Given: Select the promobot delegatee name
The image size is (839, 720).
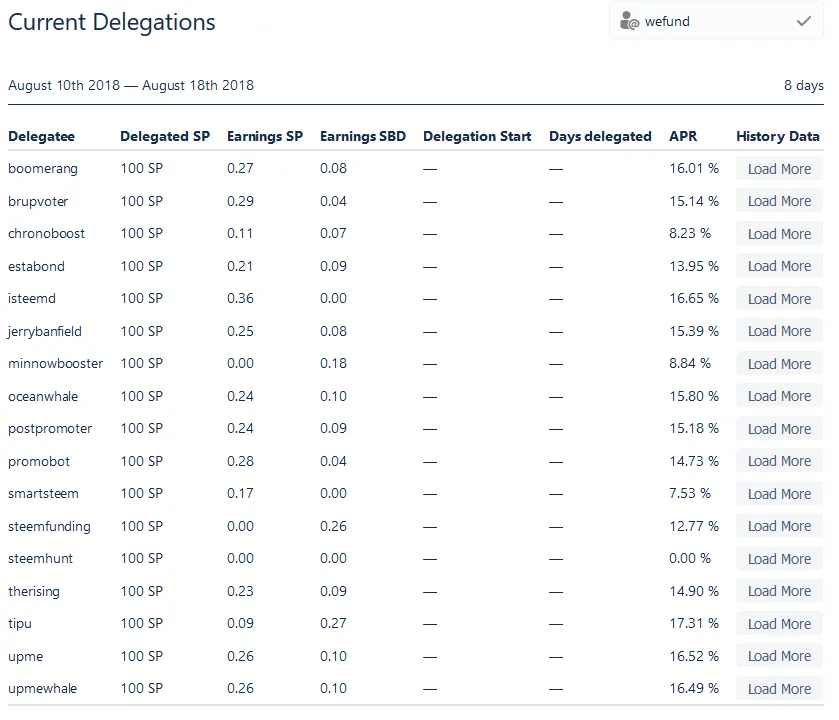Looking at the screenshot, I should tap(39, 462).
